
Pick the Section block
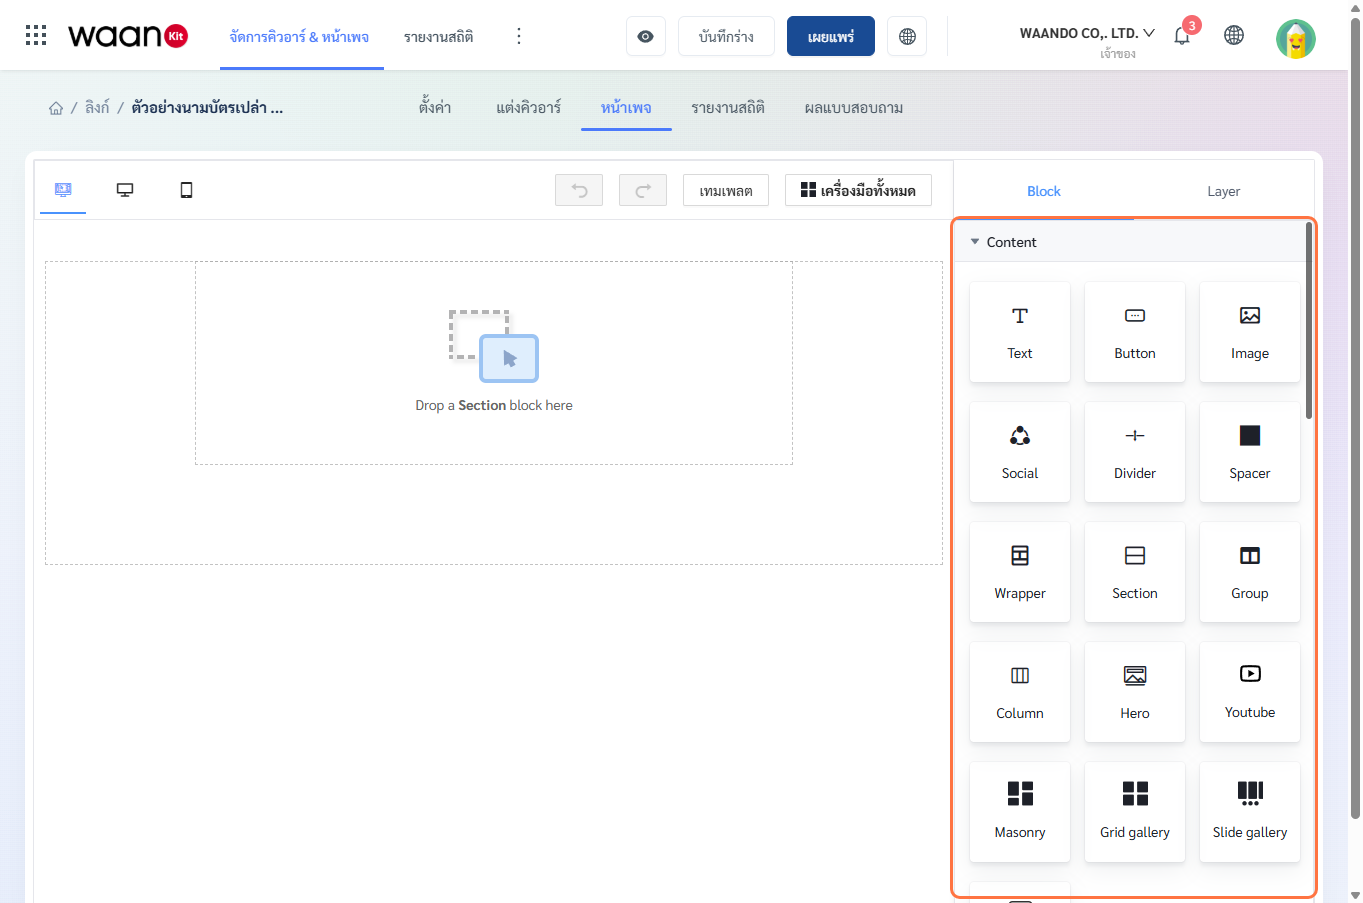(1135, 572)
